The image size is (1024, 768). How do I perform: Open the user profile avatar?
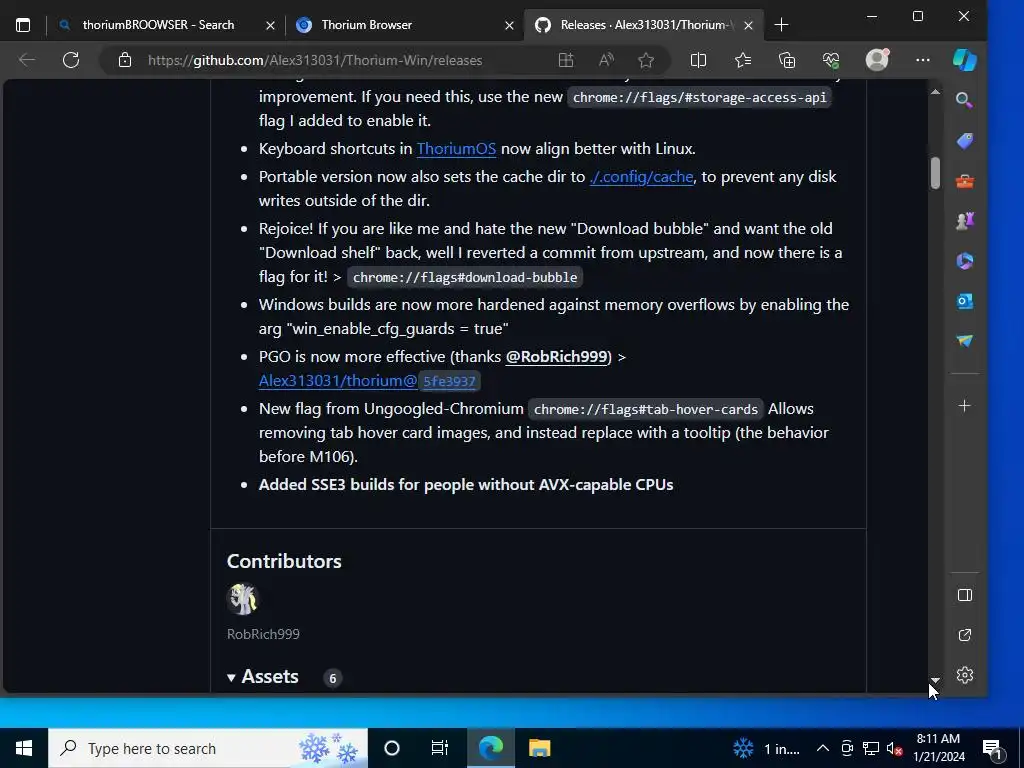pos(877,59)
